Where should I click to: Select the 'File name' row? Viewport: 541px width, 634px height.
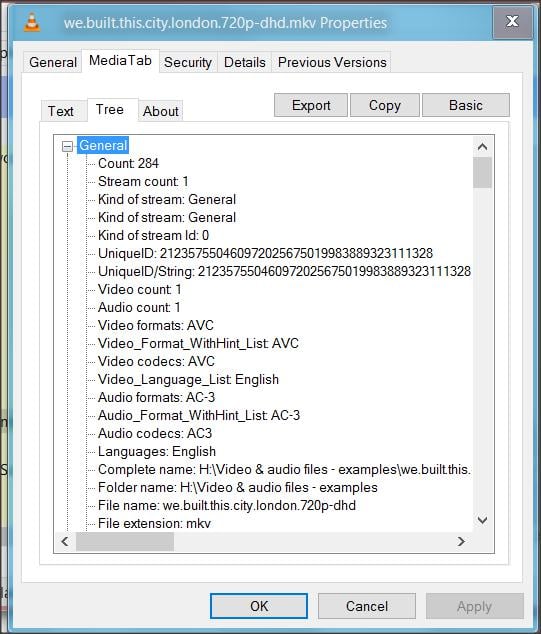[x=227, y=505]
